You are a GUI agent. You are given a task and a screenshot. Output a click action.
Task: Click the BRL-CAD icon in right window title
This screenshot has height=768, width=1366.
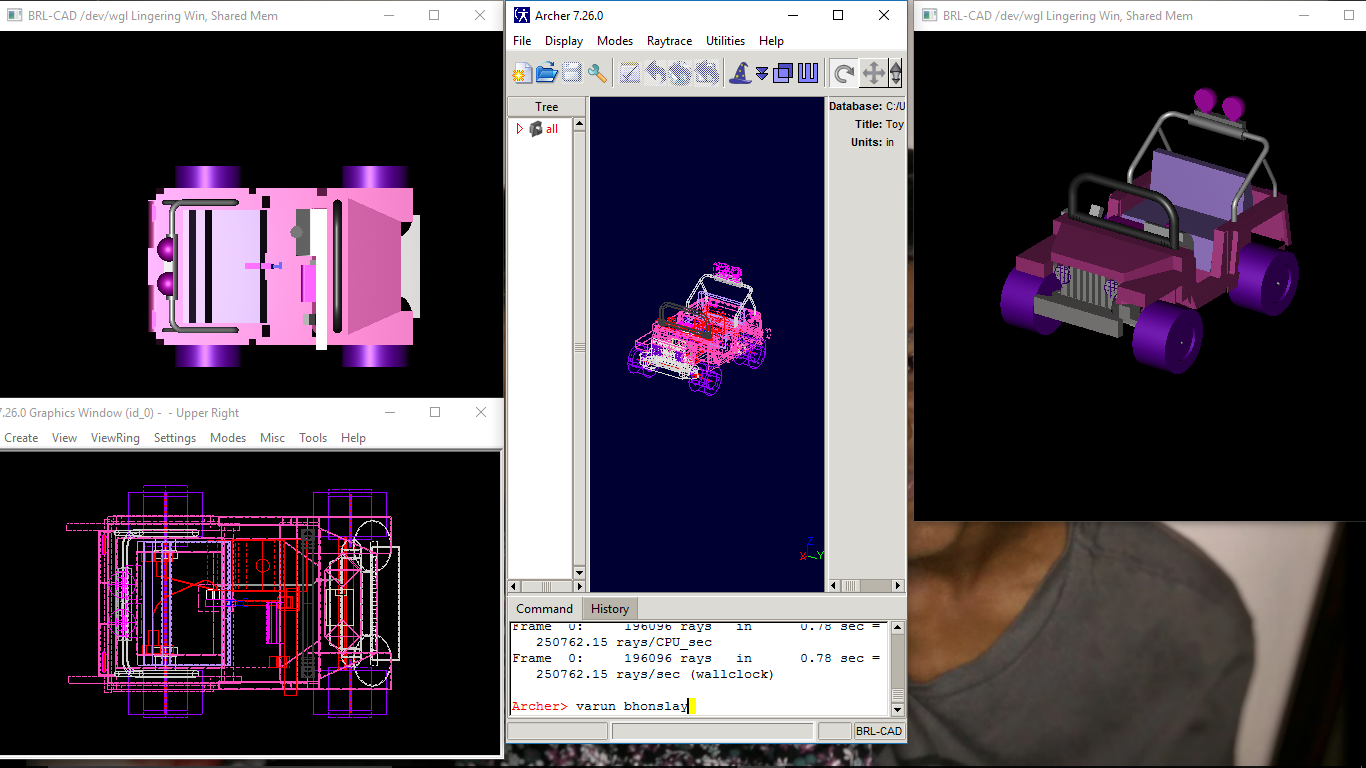click(x=929, y=15)
